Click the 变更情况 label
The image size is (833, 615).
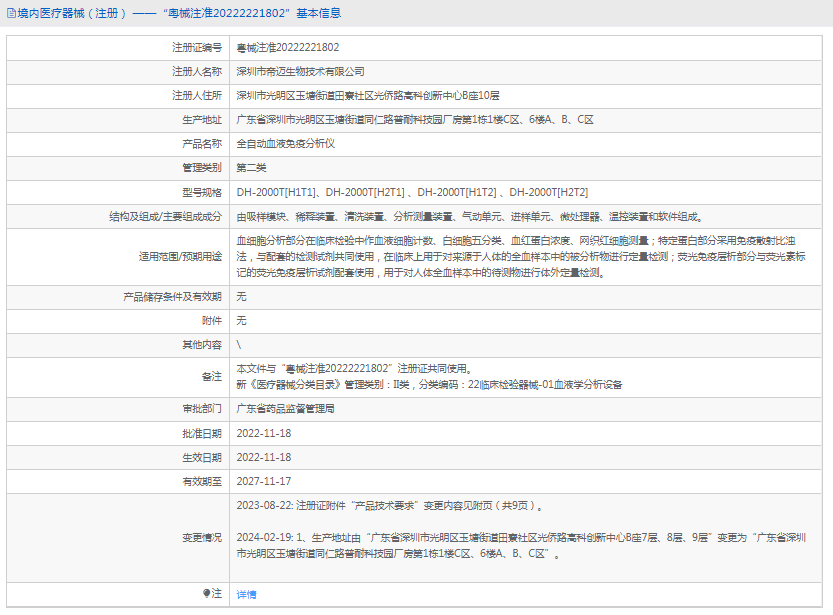(202, 538)
